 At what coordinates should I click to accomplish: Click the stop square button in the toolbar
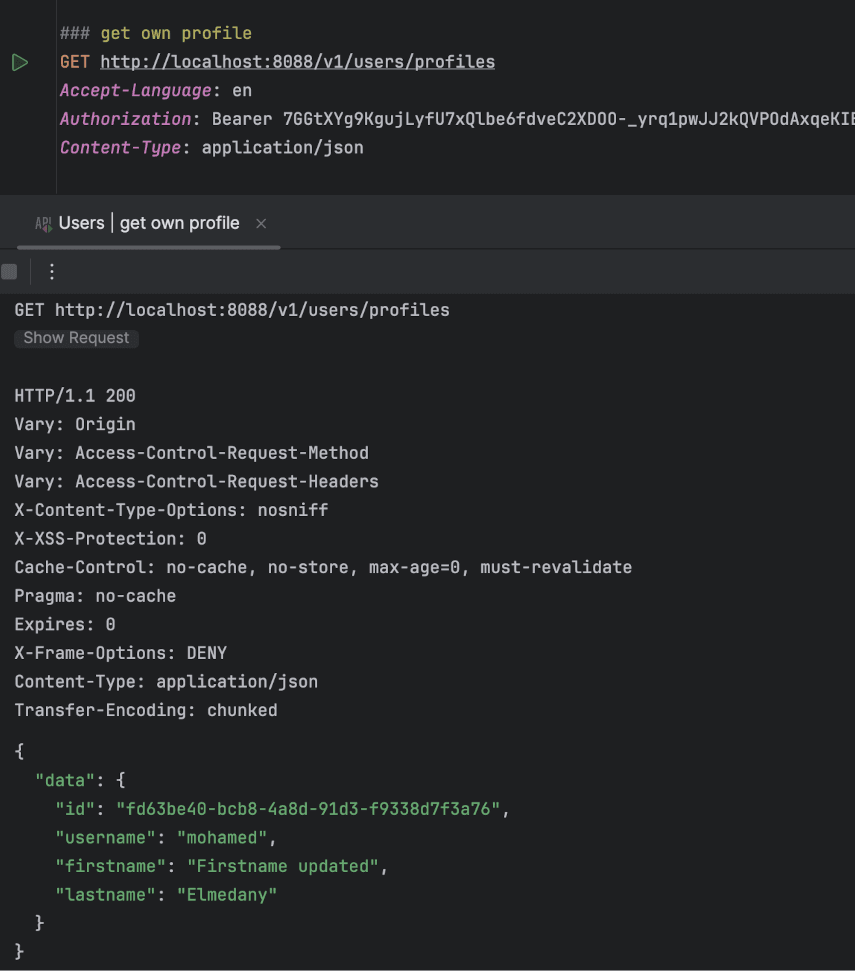9,272
